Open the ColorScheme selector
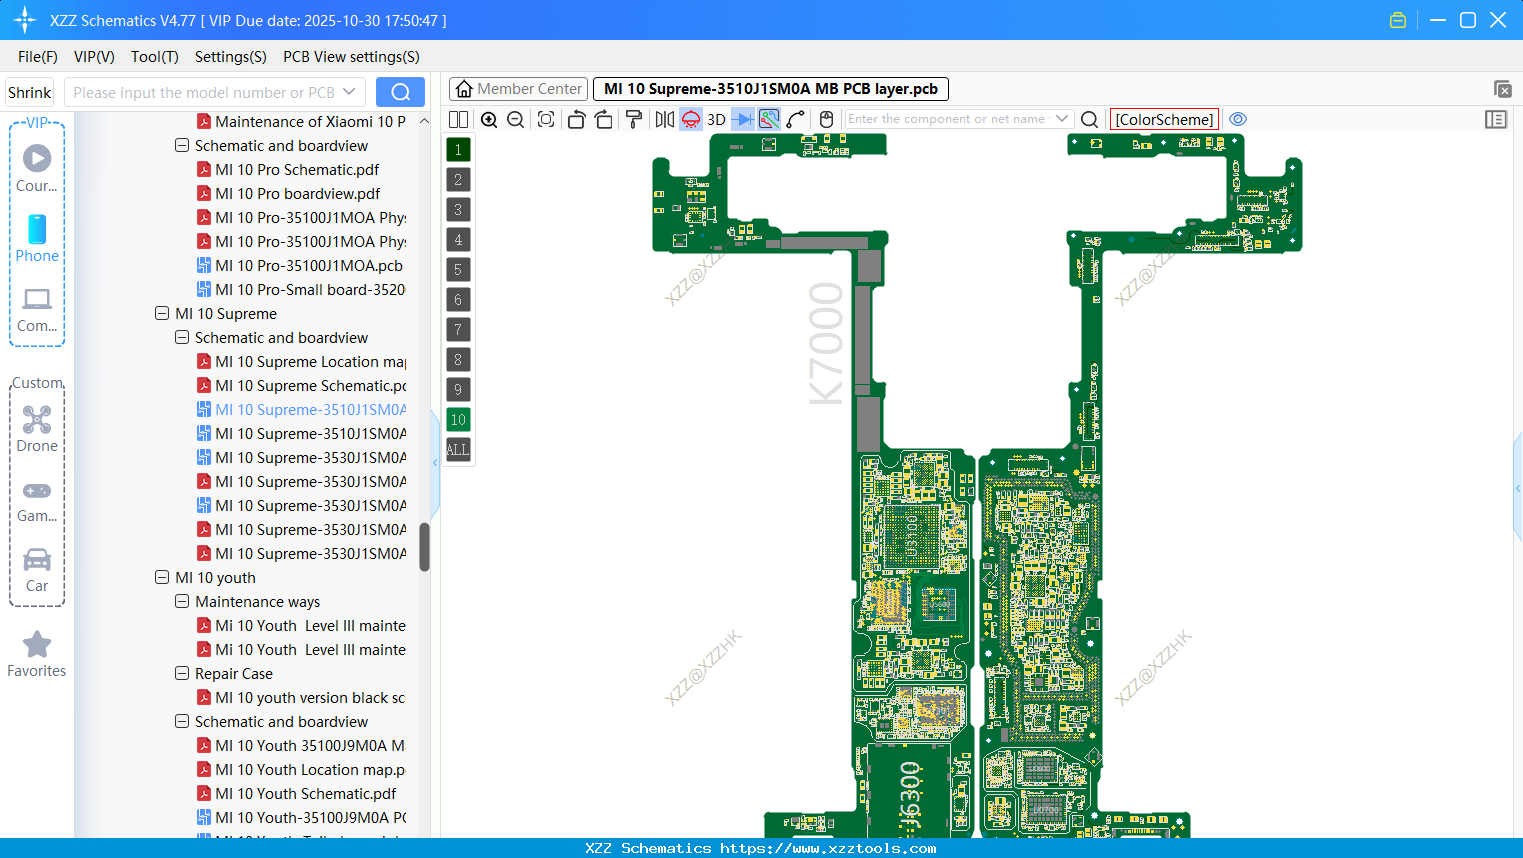 [x=1164, y=119]
